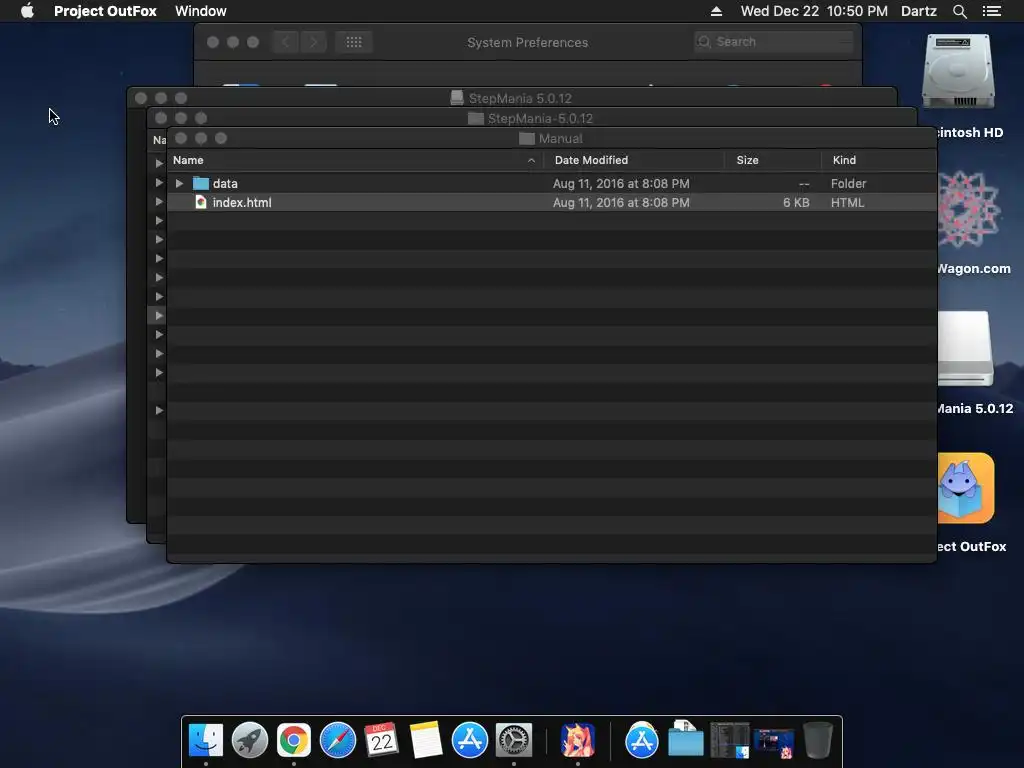This screenshot has width=1024, height=768.
Task: Open Finder from the Dock
Action: (206, 740)
